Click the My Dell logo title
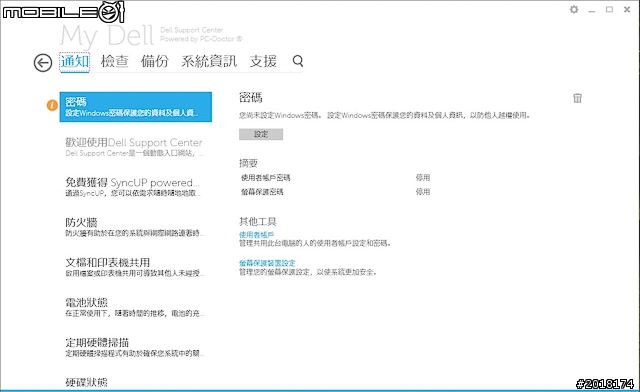This screenshot has width=640, height=392. coord(107,35)
